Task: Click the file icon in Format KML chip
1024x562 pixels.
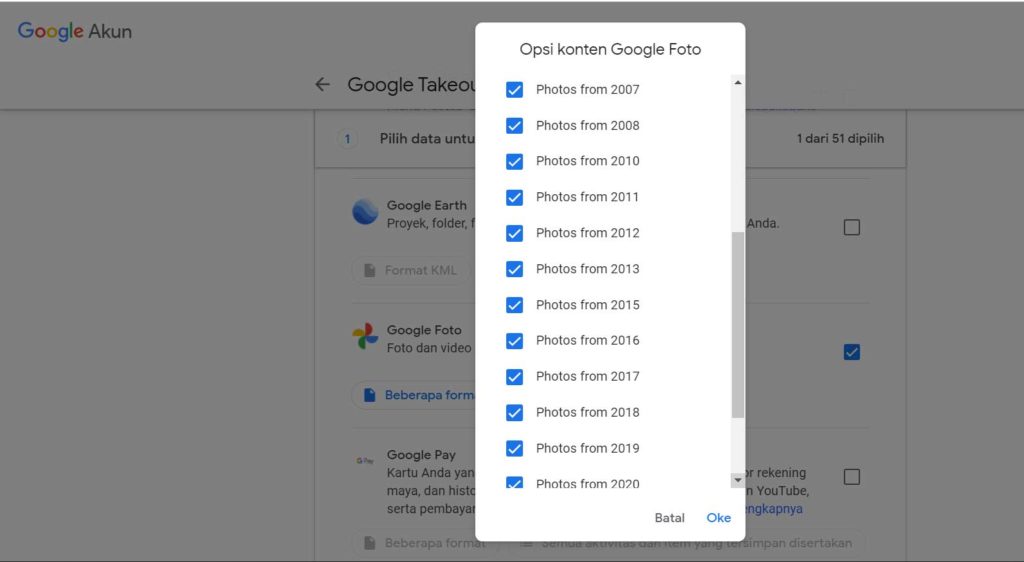Action: [370, 270]
